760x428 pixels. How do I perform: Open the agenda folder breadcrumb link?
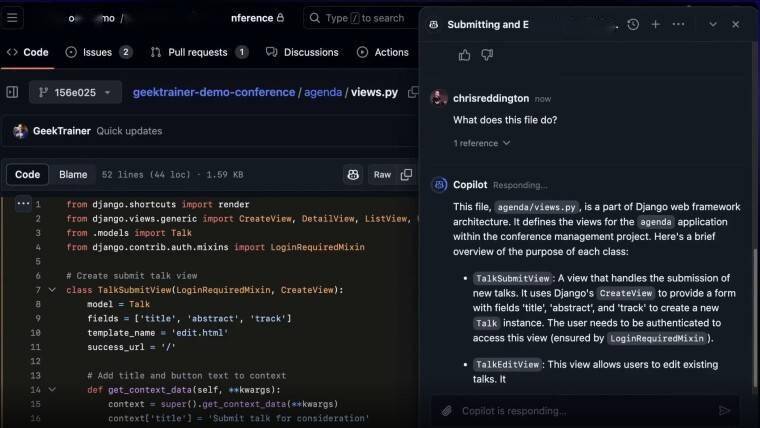click(x=323, y=92)
